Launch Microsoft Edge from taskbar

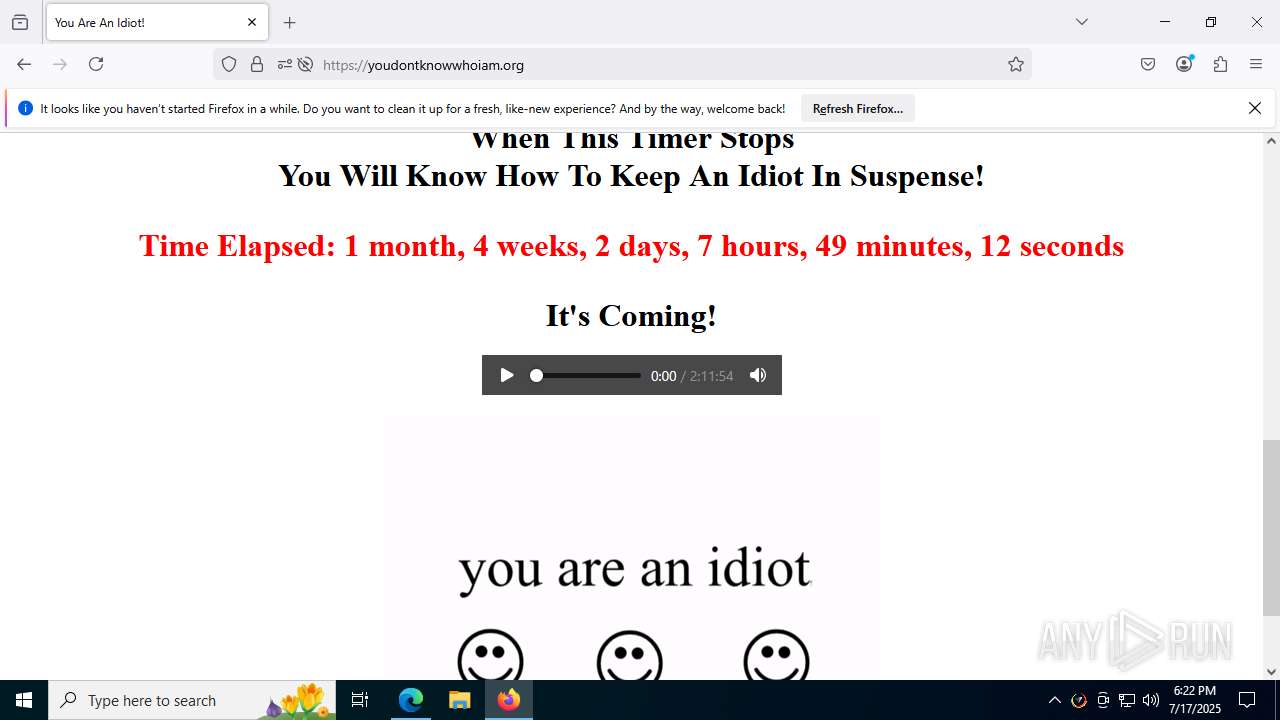click(x=411, y=700)
